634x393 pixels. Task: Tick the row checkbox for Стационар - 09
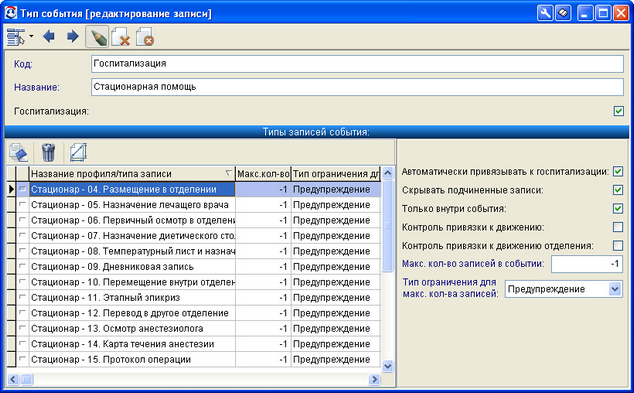pyautogui.click(x=22, y=266)
